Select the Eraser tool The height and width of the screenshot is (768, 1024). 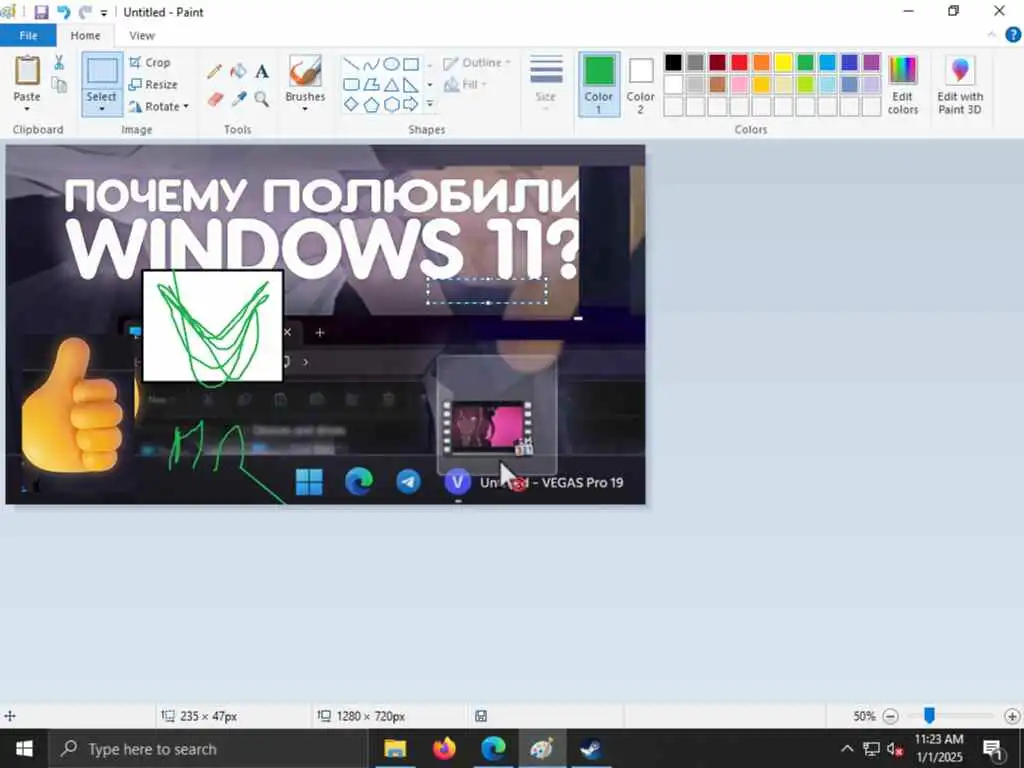click(215, 99)
